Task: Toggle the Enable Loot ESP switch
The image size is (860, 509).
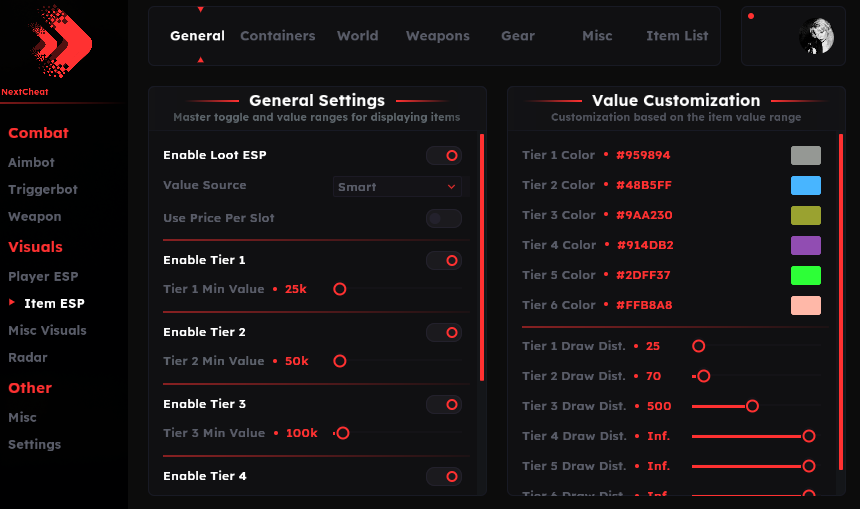Action: (x=444, y=156)
